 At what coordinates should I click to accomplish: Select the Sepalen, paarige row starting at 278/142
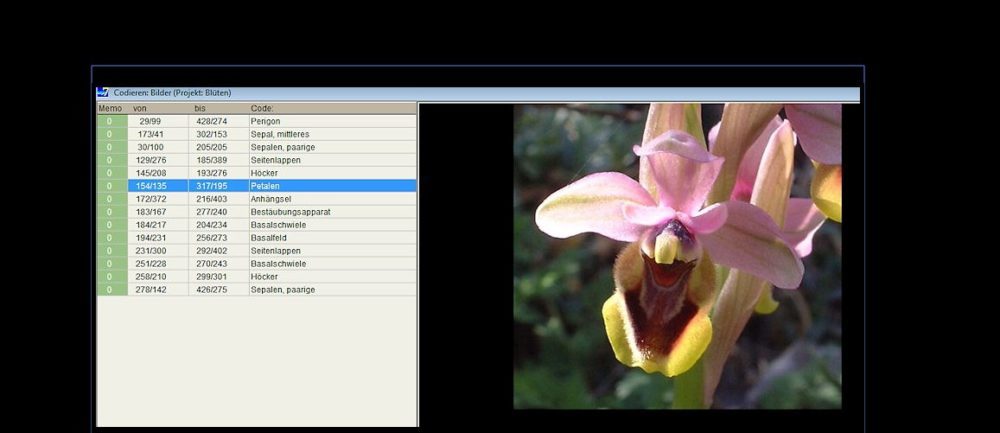(282, 290)
